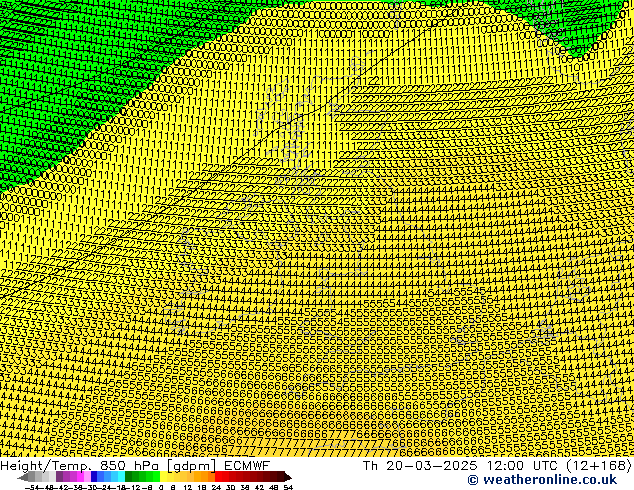The width and height of the screenshot is (634, 490).
Task: Pick the dark purple legend segment
Action: [59, 477]
